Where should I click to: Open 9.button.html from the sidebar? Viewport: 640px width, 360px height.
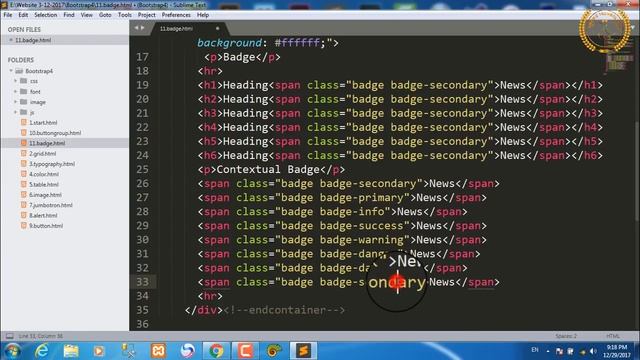46,226
